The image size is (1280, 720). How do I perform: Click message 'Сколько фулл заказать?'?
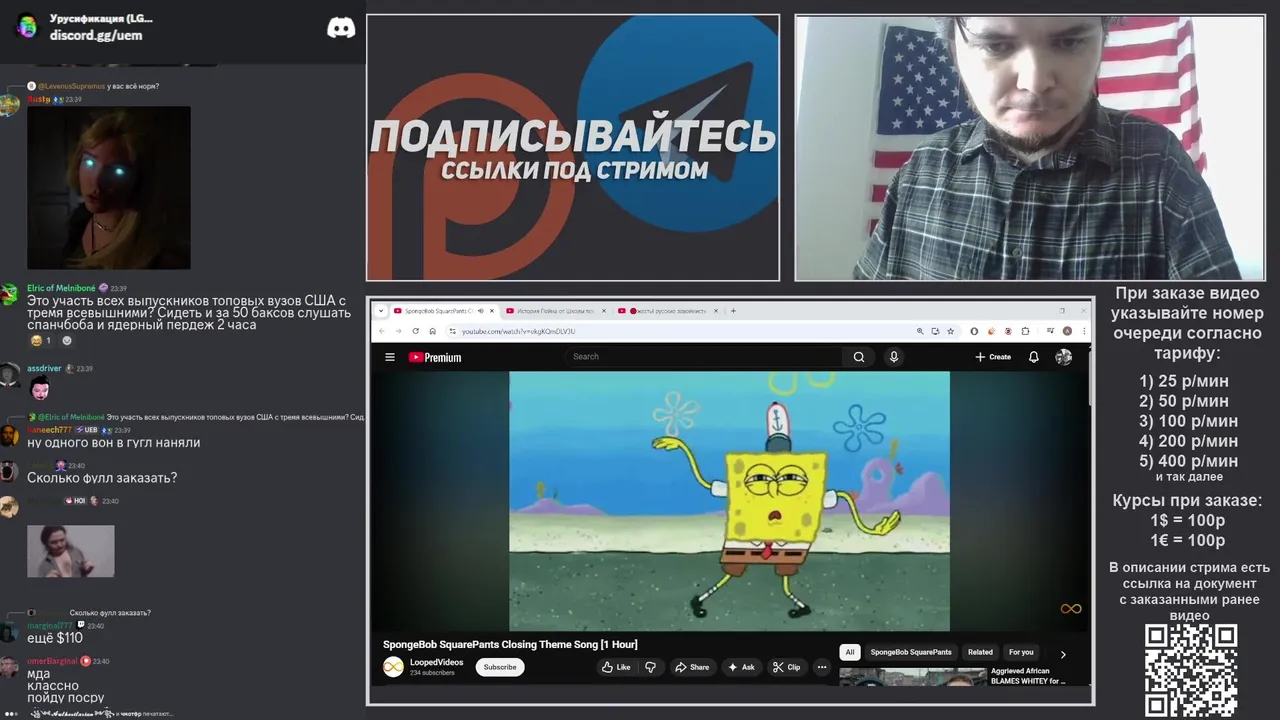tap(102, 478)
